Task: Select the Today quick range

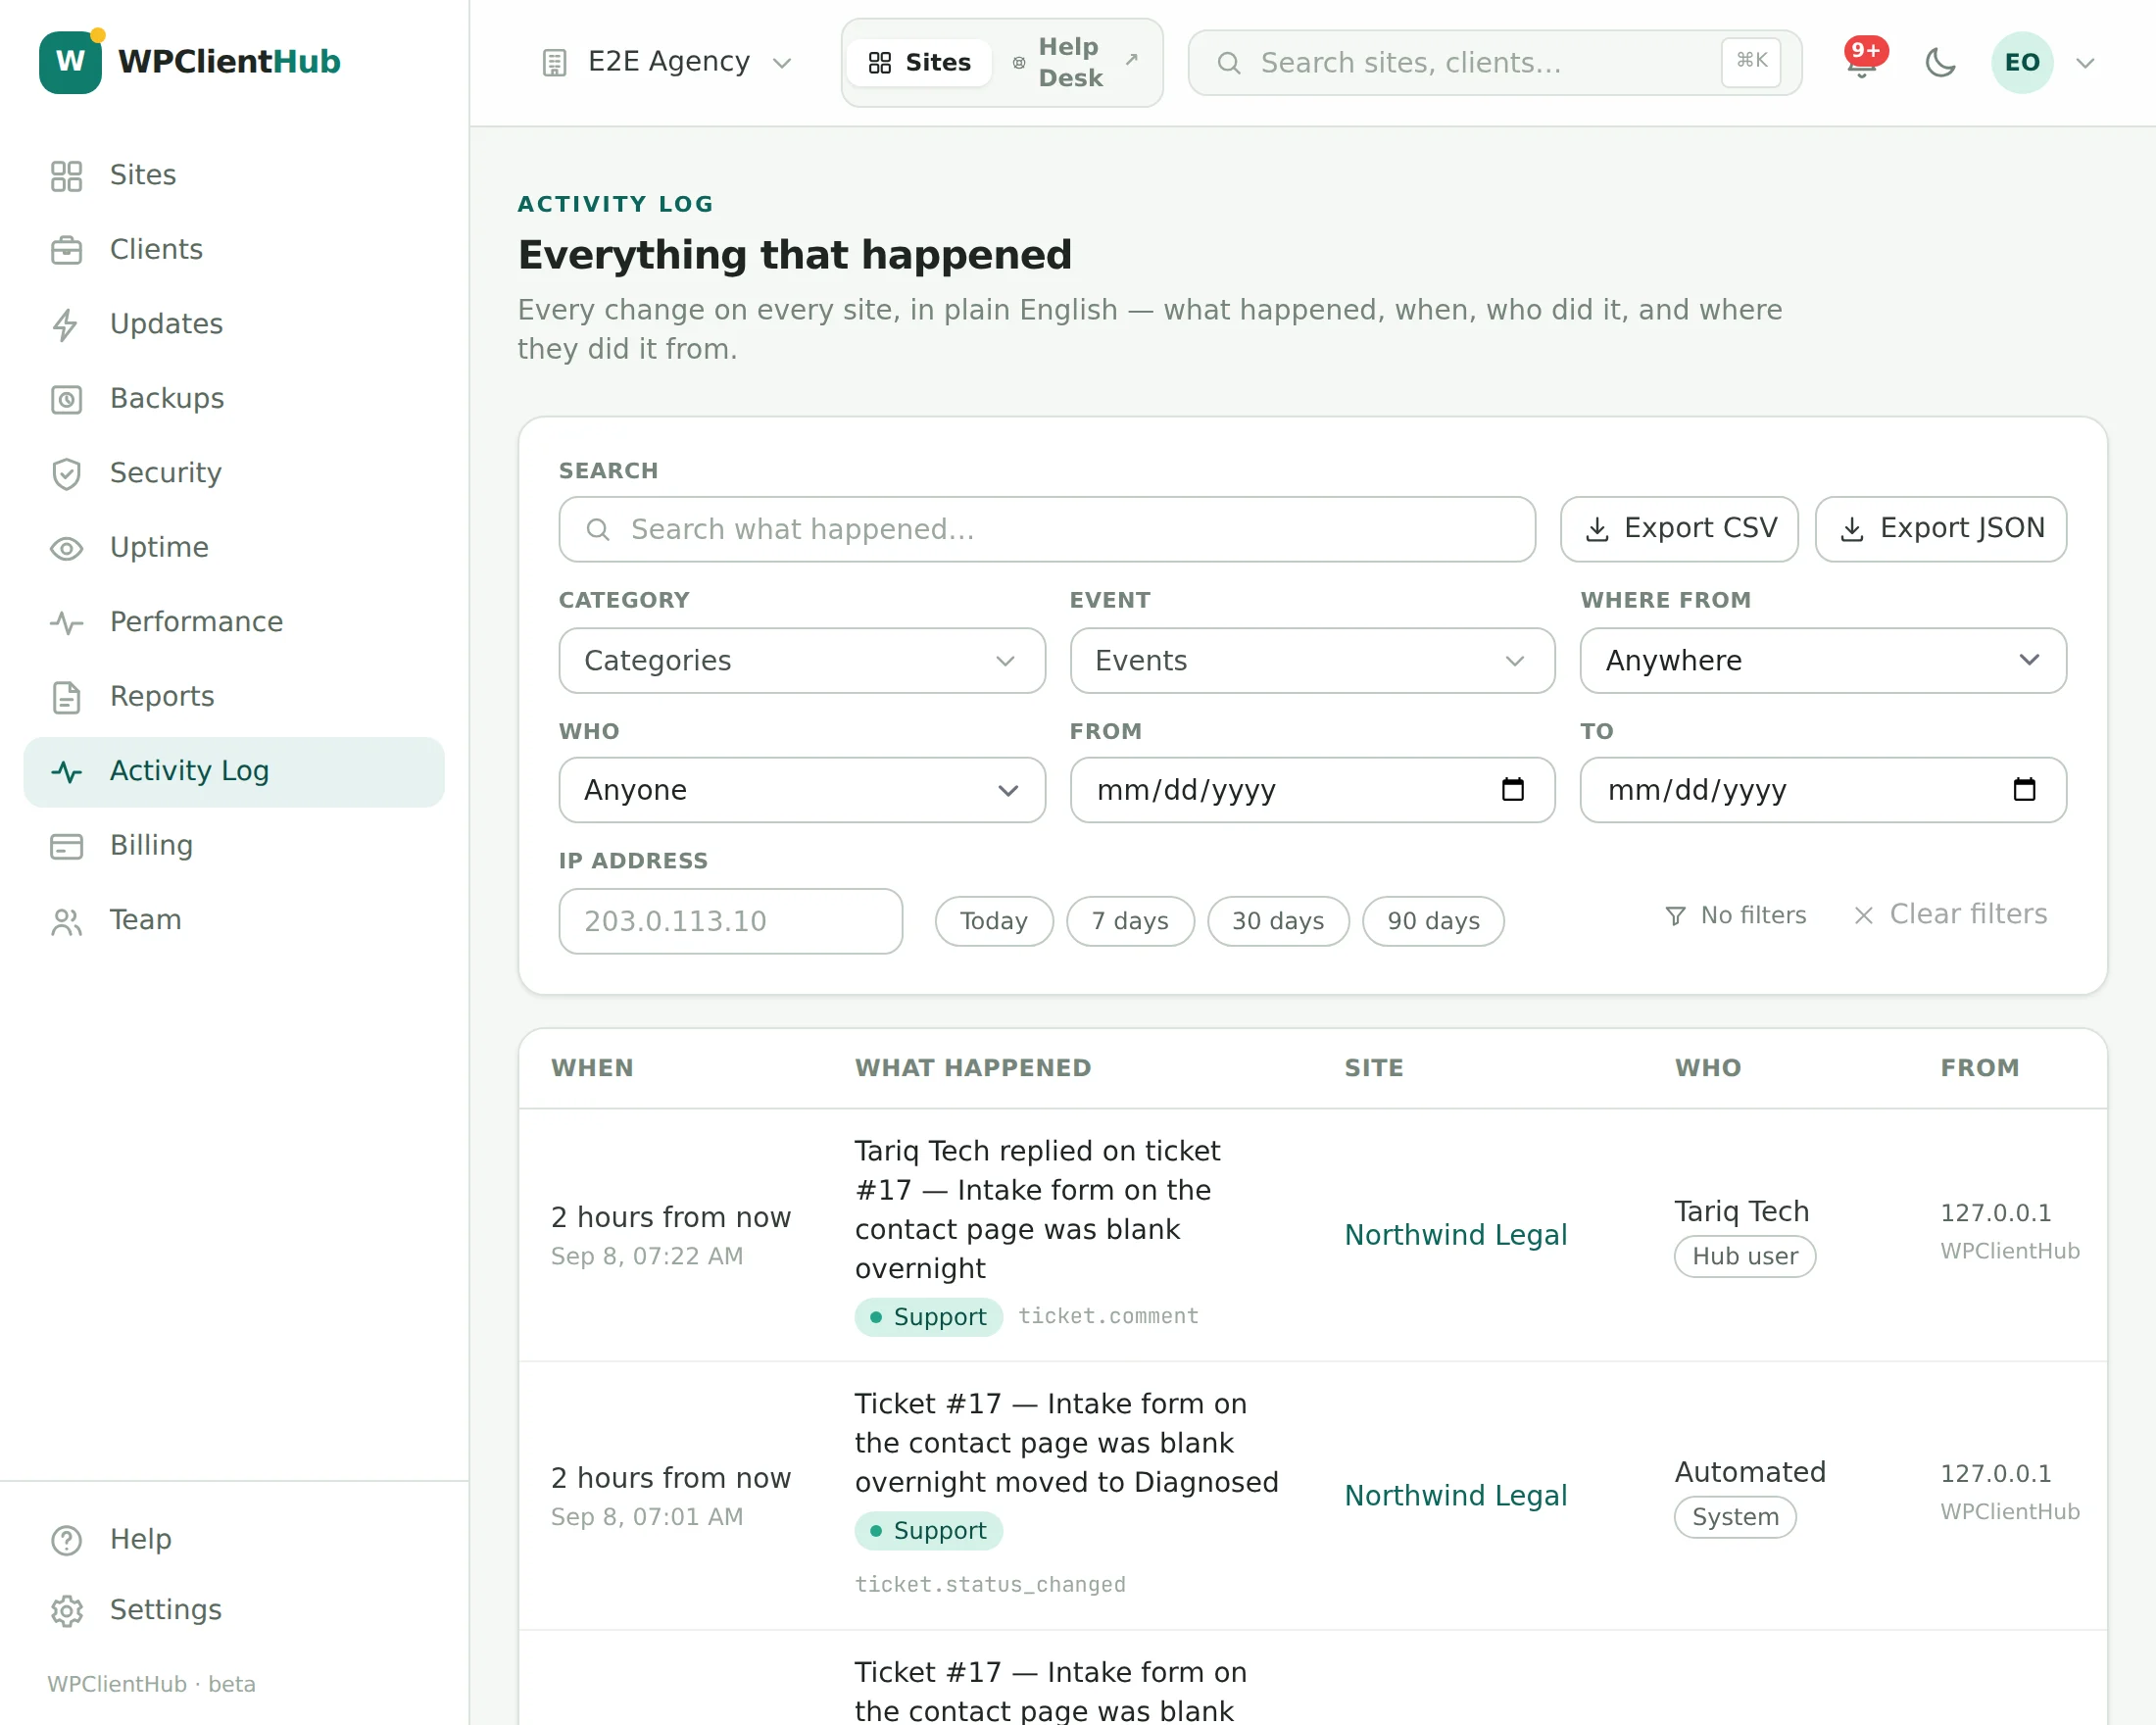Action: [x=994, y=921]
